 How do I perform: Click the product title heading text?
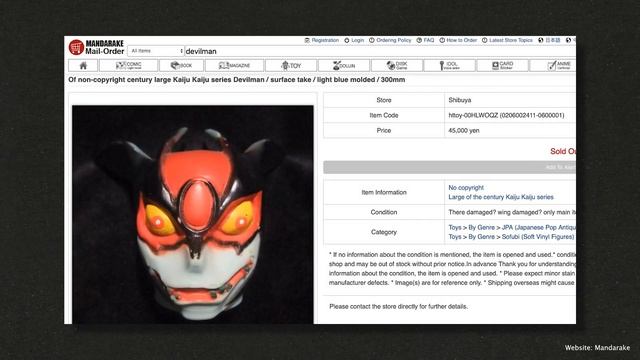pyautogui.click(x=237, y=80)
